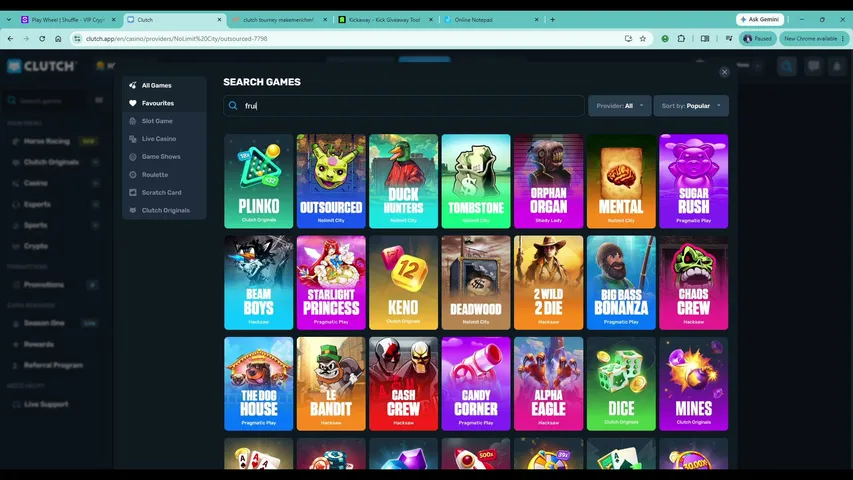Switch to Kickaway Kick Giveaway Tool tab
The height and width of the screenshot is (480, 853).
pos(386,20)
